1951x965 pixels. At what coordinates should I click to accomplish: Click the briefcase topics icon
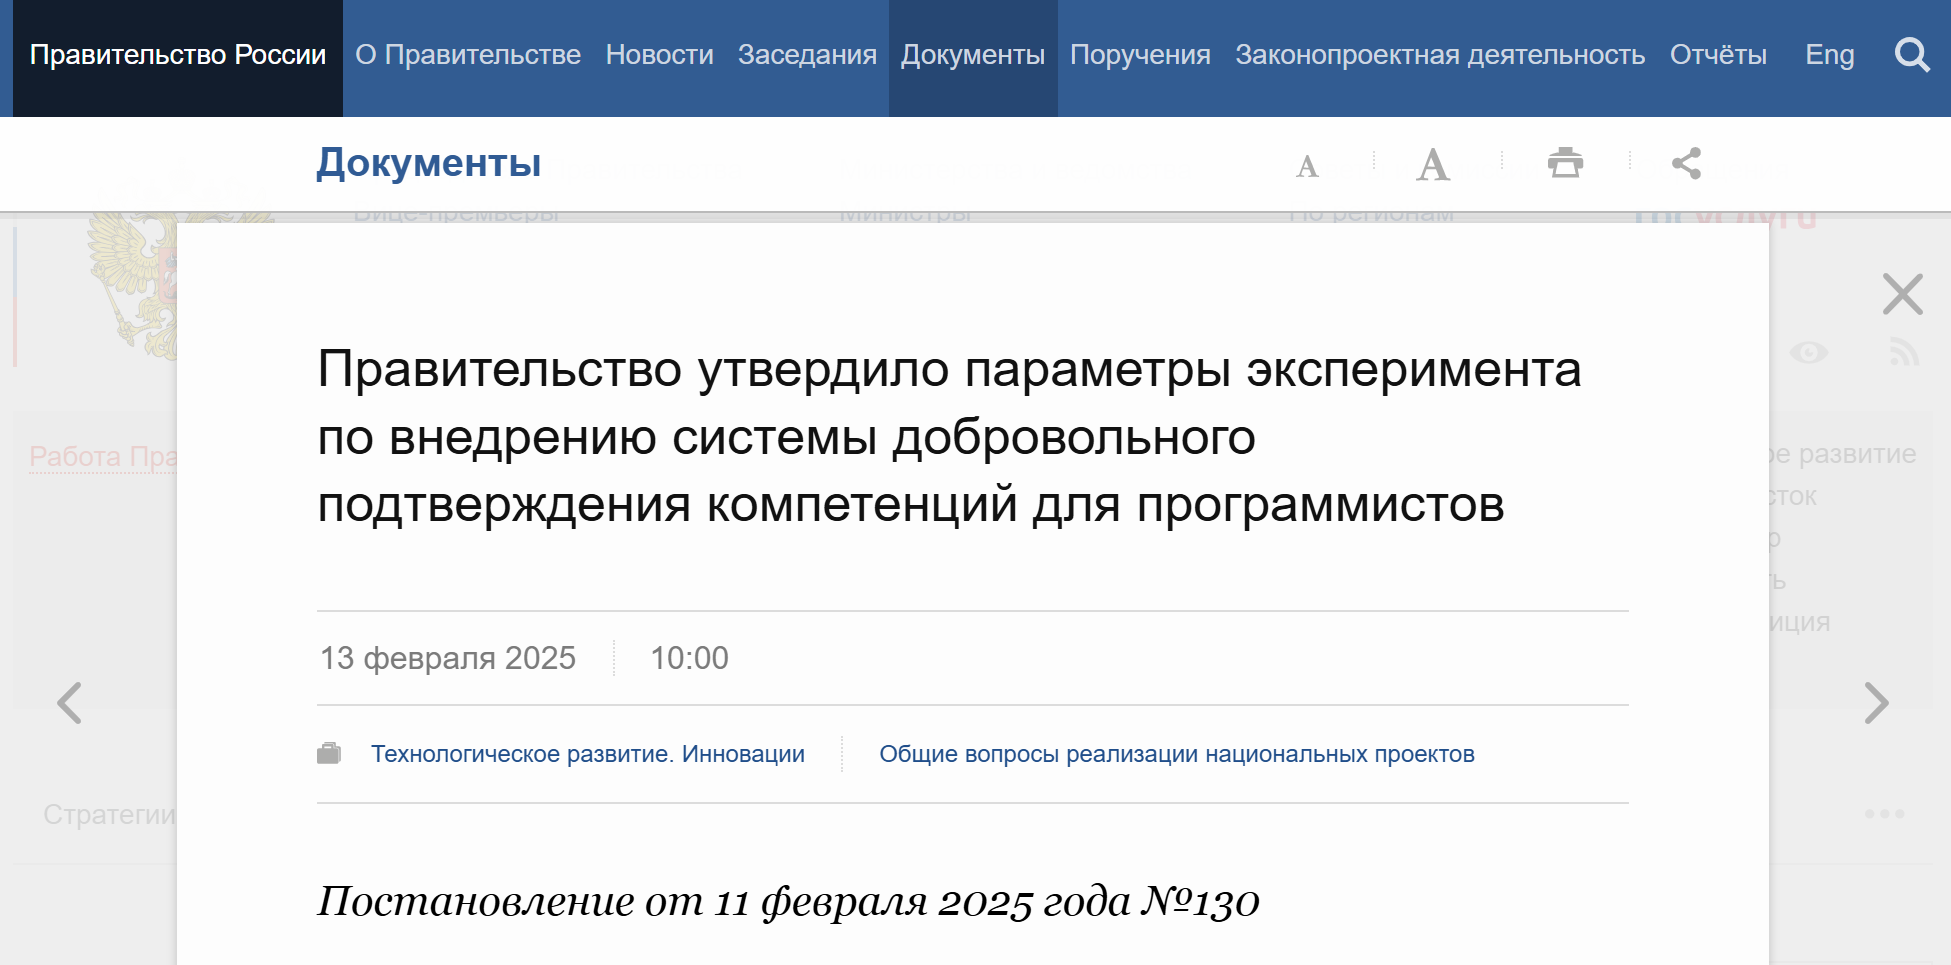coord(329,753)
